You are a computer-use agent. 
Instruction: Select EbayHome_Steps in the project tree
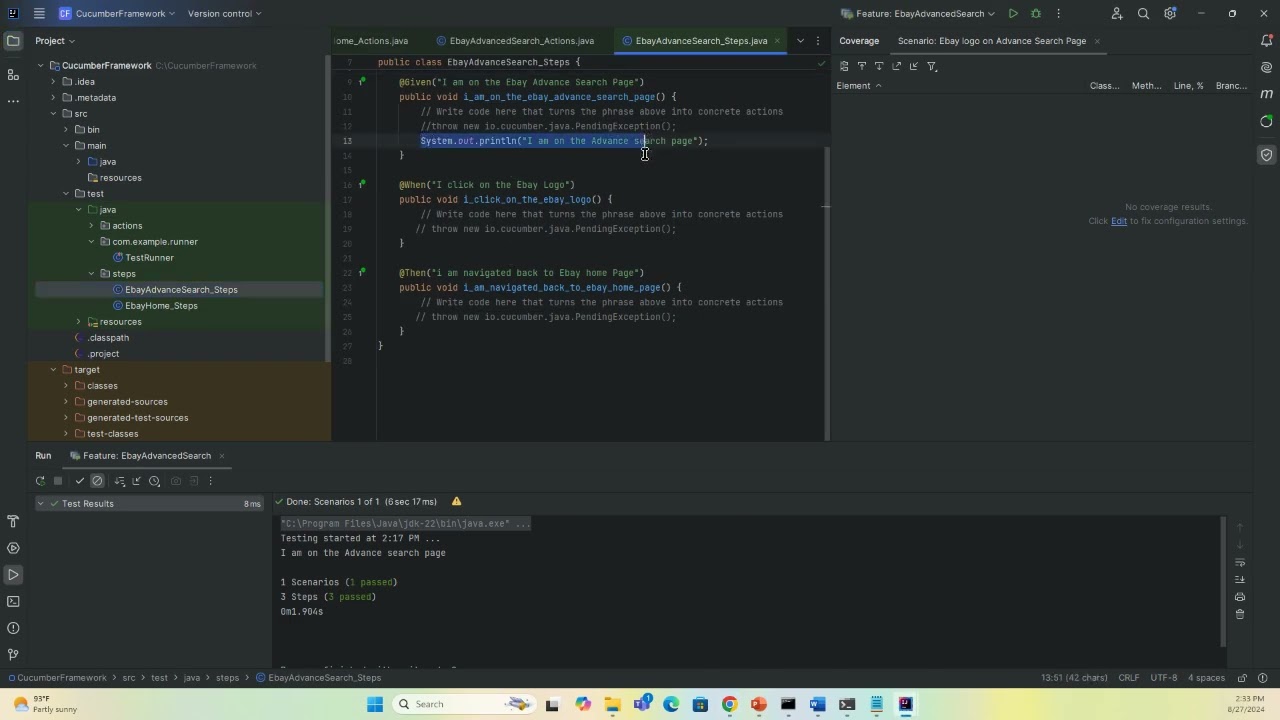tap(155, 306)
